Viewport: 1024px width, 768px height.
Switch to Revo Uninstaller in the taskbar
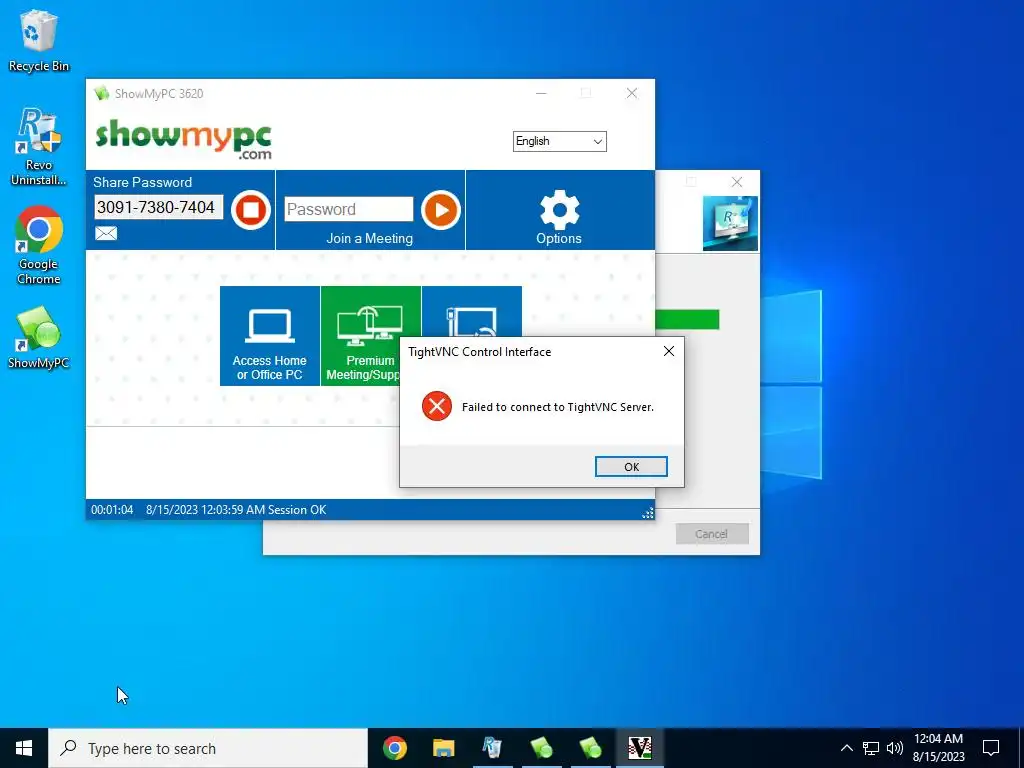(x=492, y=748)
